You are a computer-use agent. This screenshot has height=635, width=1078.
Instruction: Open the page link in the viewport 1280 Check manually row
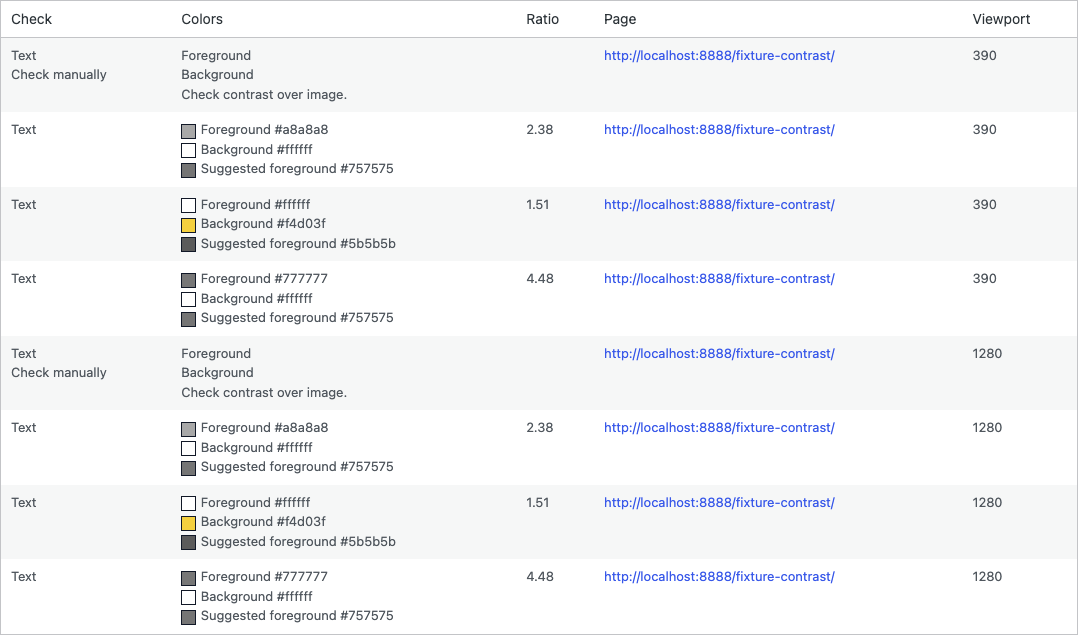719,354
